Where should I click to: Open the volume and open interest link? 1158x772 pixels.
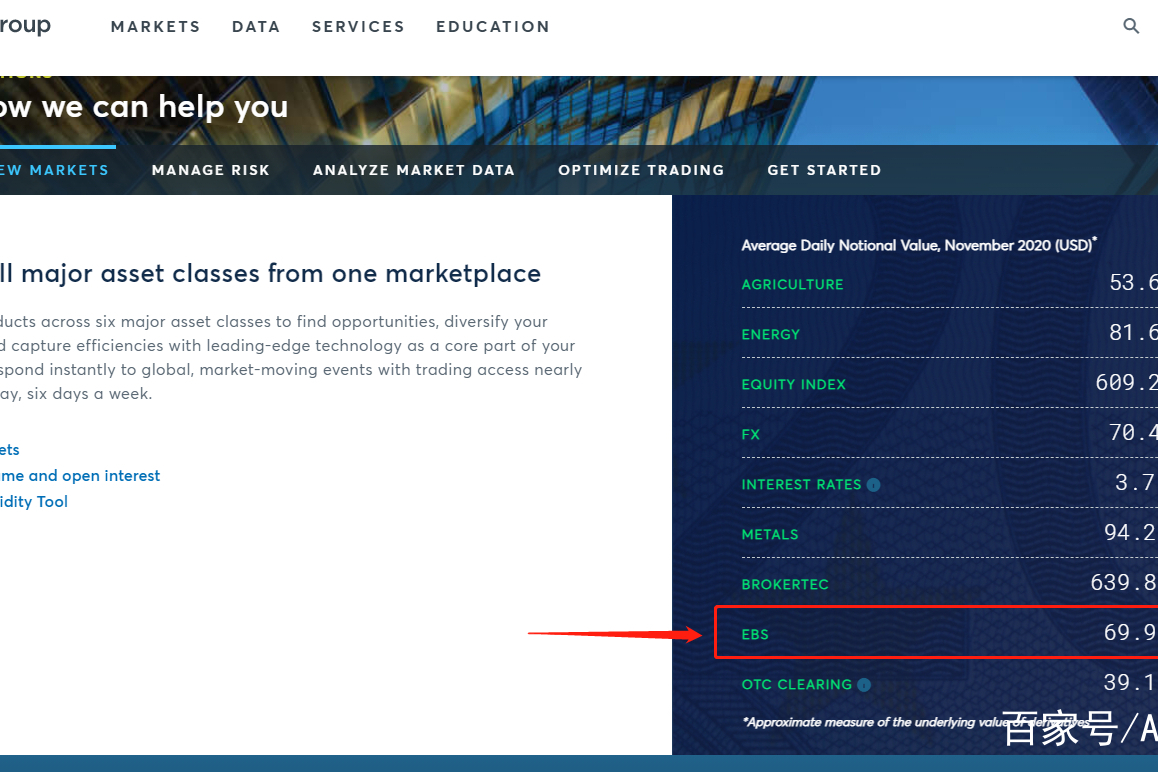click(80, 476)
